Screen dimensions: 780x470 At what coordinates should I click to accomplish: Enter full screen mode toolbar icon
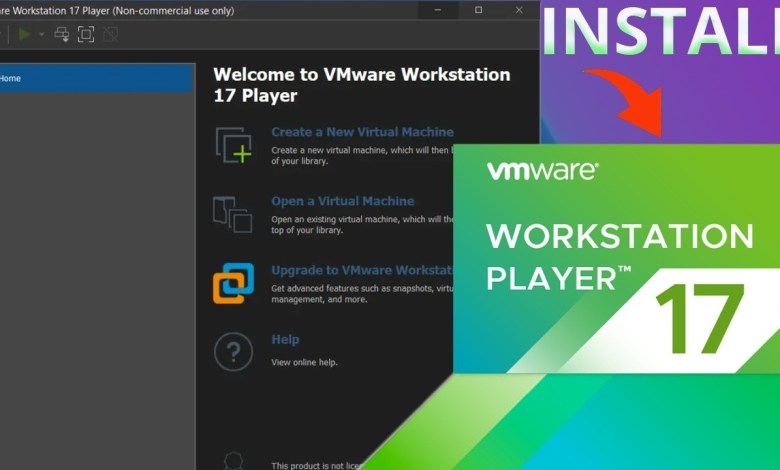[x=86, y=34]
